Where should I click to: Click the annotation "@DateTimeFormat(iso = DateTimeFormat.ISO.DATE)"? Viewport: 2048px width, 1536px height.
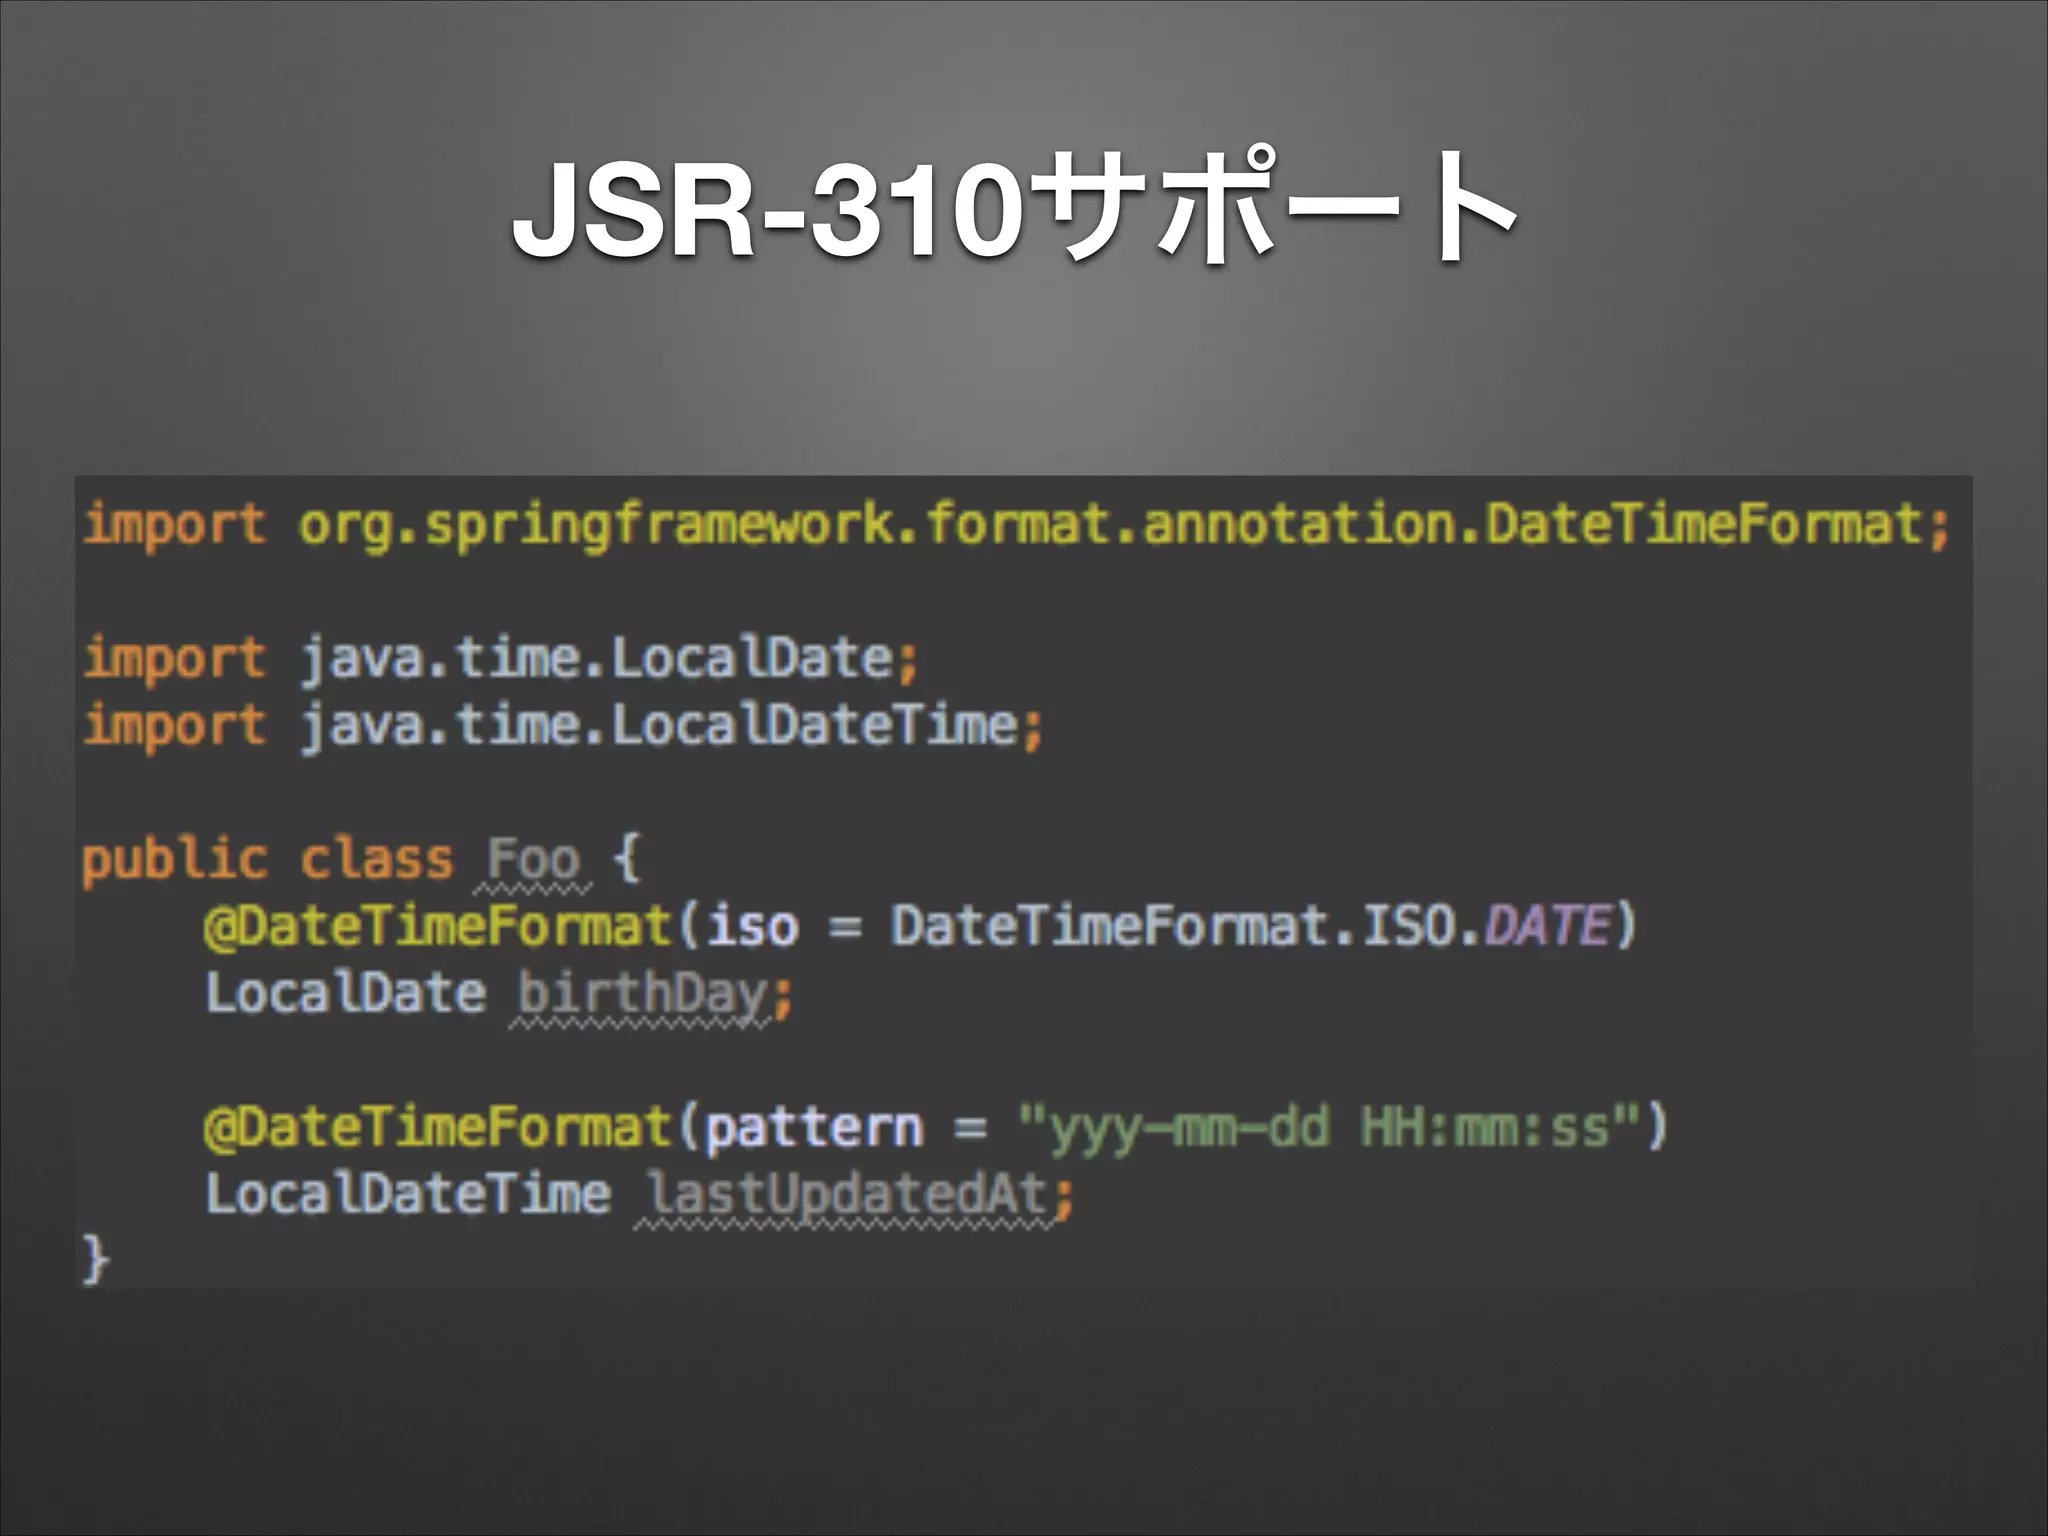[920, 925]
